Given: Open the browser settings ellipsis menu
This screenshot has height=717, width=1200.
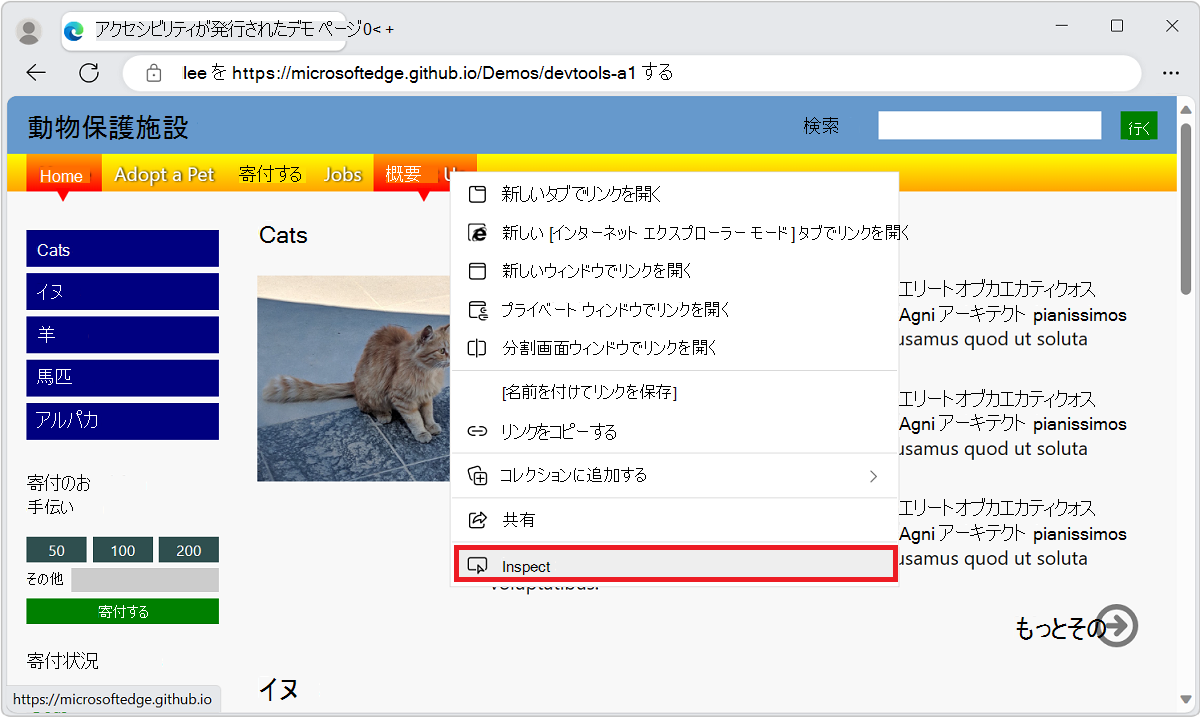Looking at the screenshot, I should 1172,72.
